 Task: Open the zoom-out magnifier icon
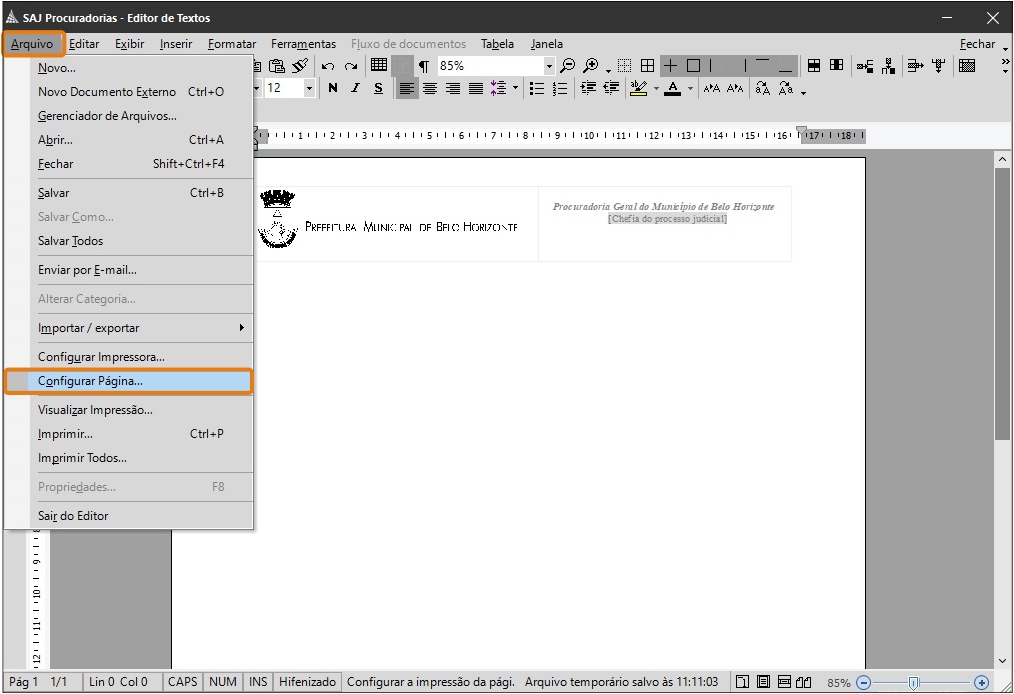(x=566, y=65)
